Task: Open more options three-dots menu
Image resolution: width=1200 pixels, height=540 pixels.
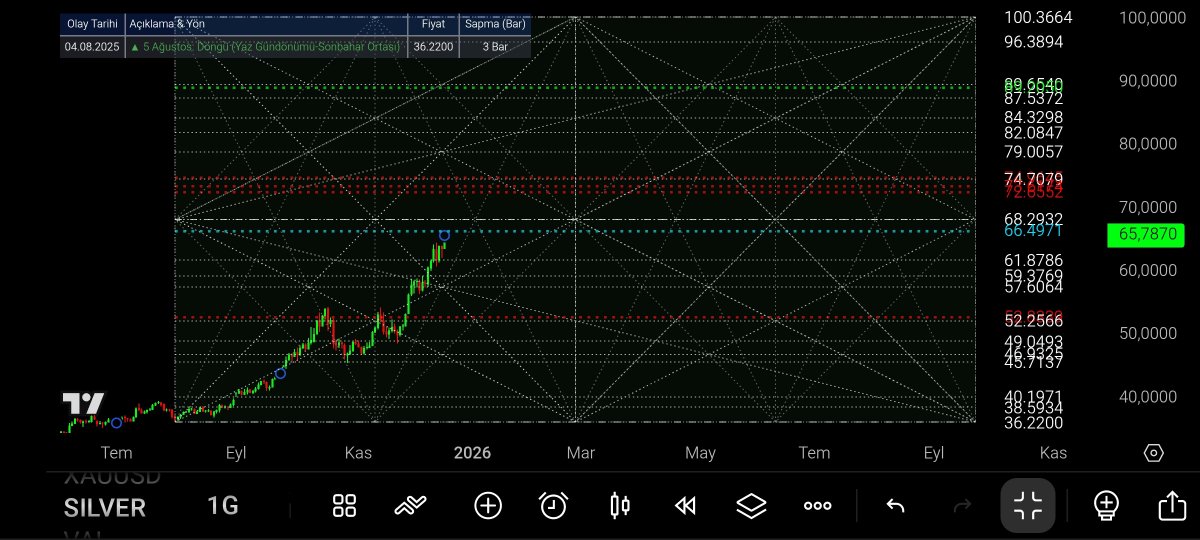Action: tap(818, 506)
